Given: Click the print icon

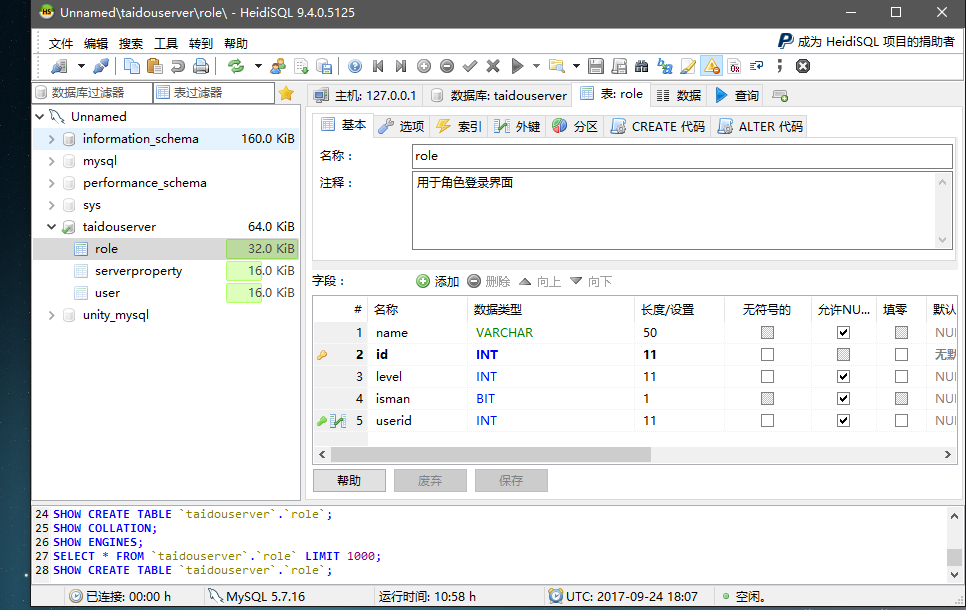Looking at the screenshot, I should coord(201,66).
